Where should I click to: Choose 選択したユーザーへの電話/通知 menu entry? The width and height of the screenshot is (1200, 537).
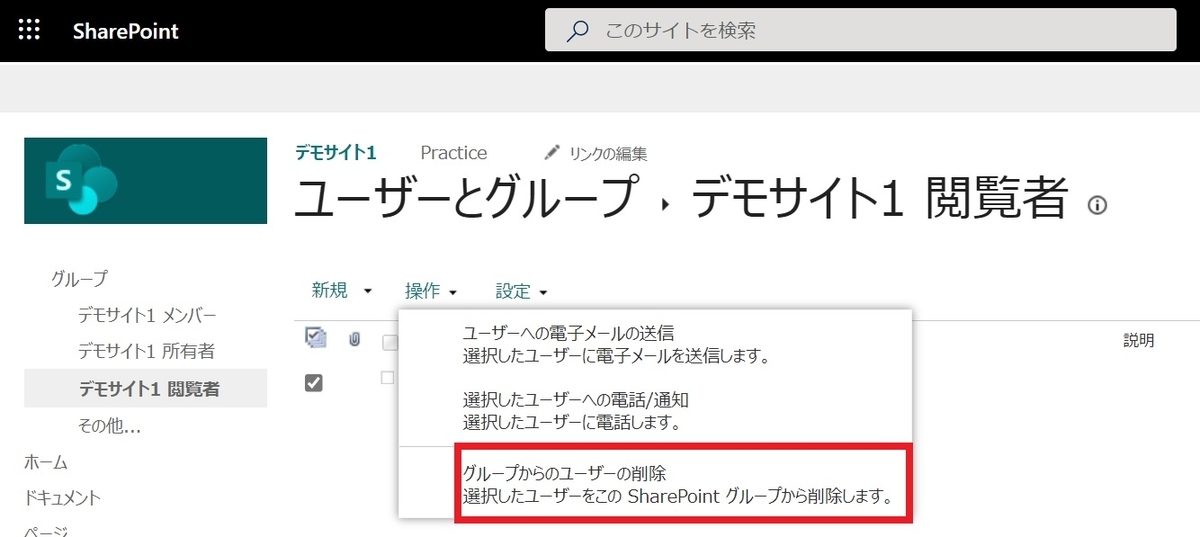[x=655, y=411]
